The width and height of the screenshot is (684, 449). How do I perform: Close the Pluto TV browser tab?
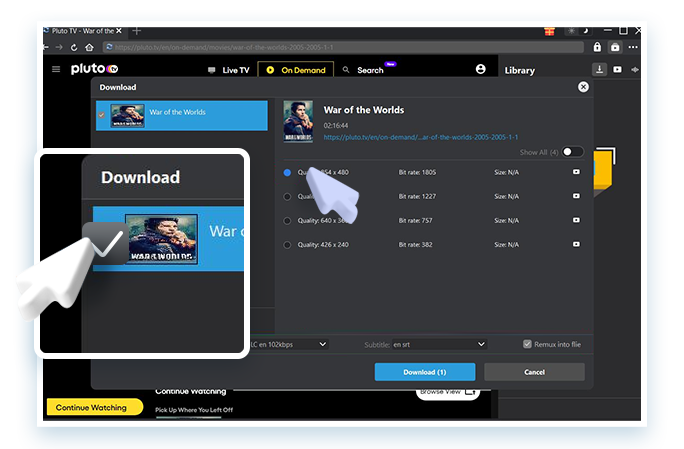(x=119, y=31)
